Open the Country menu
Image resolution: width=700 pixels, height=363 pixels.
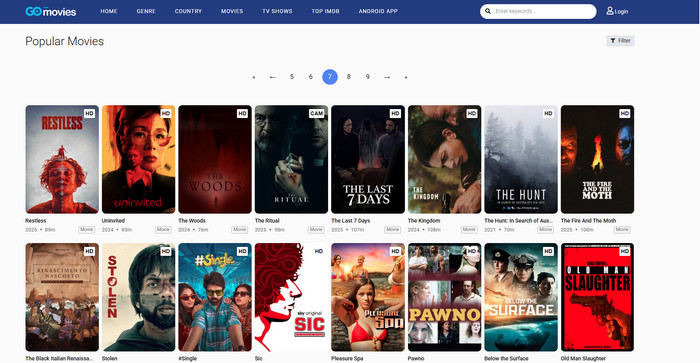(188, 11)
